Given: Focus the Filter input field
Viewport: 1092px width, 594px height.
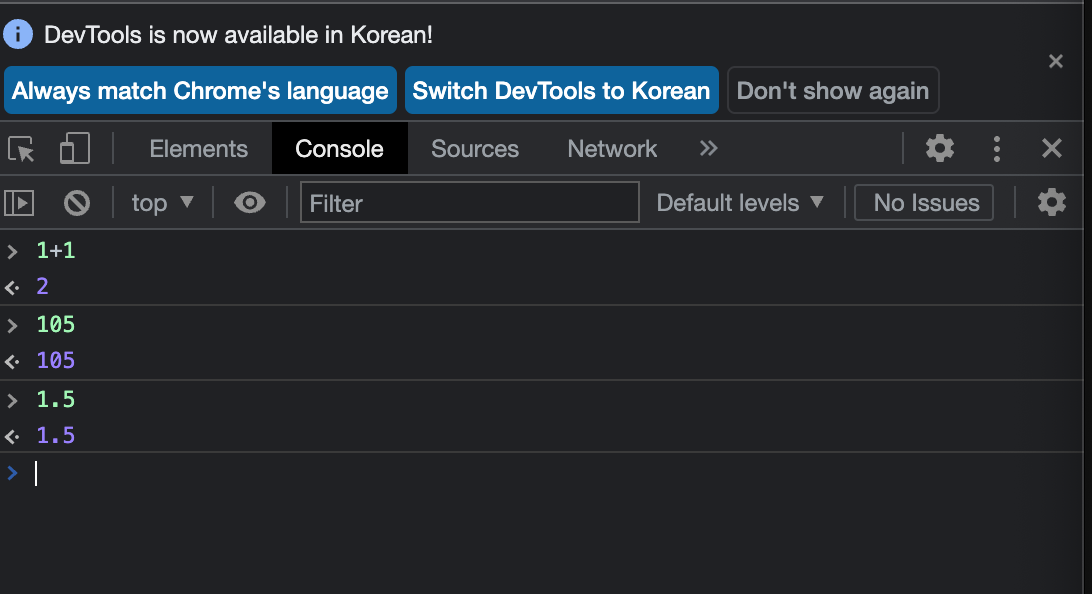Looking at the screenshot, I should (469, 203).
